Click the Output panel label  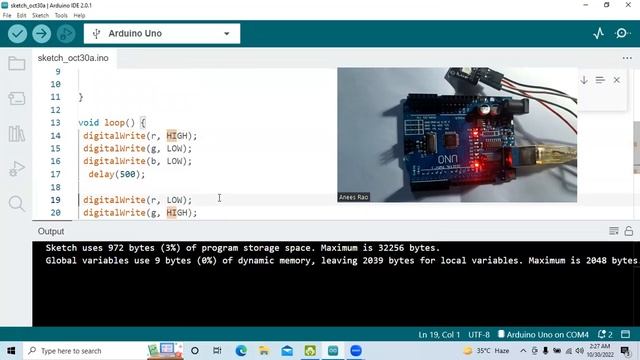[51, 231]
